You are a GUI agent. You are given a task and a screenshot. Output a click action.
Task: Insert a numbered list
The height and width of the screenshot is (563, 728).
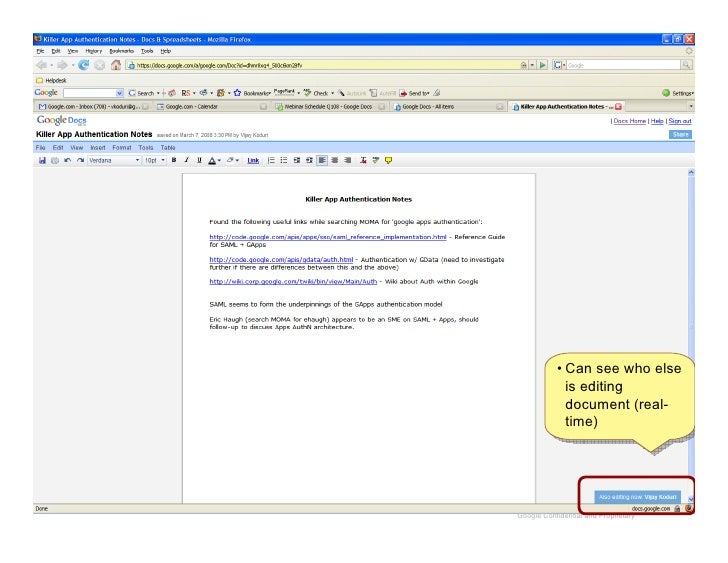point(271,161)
